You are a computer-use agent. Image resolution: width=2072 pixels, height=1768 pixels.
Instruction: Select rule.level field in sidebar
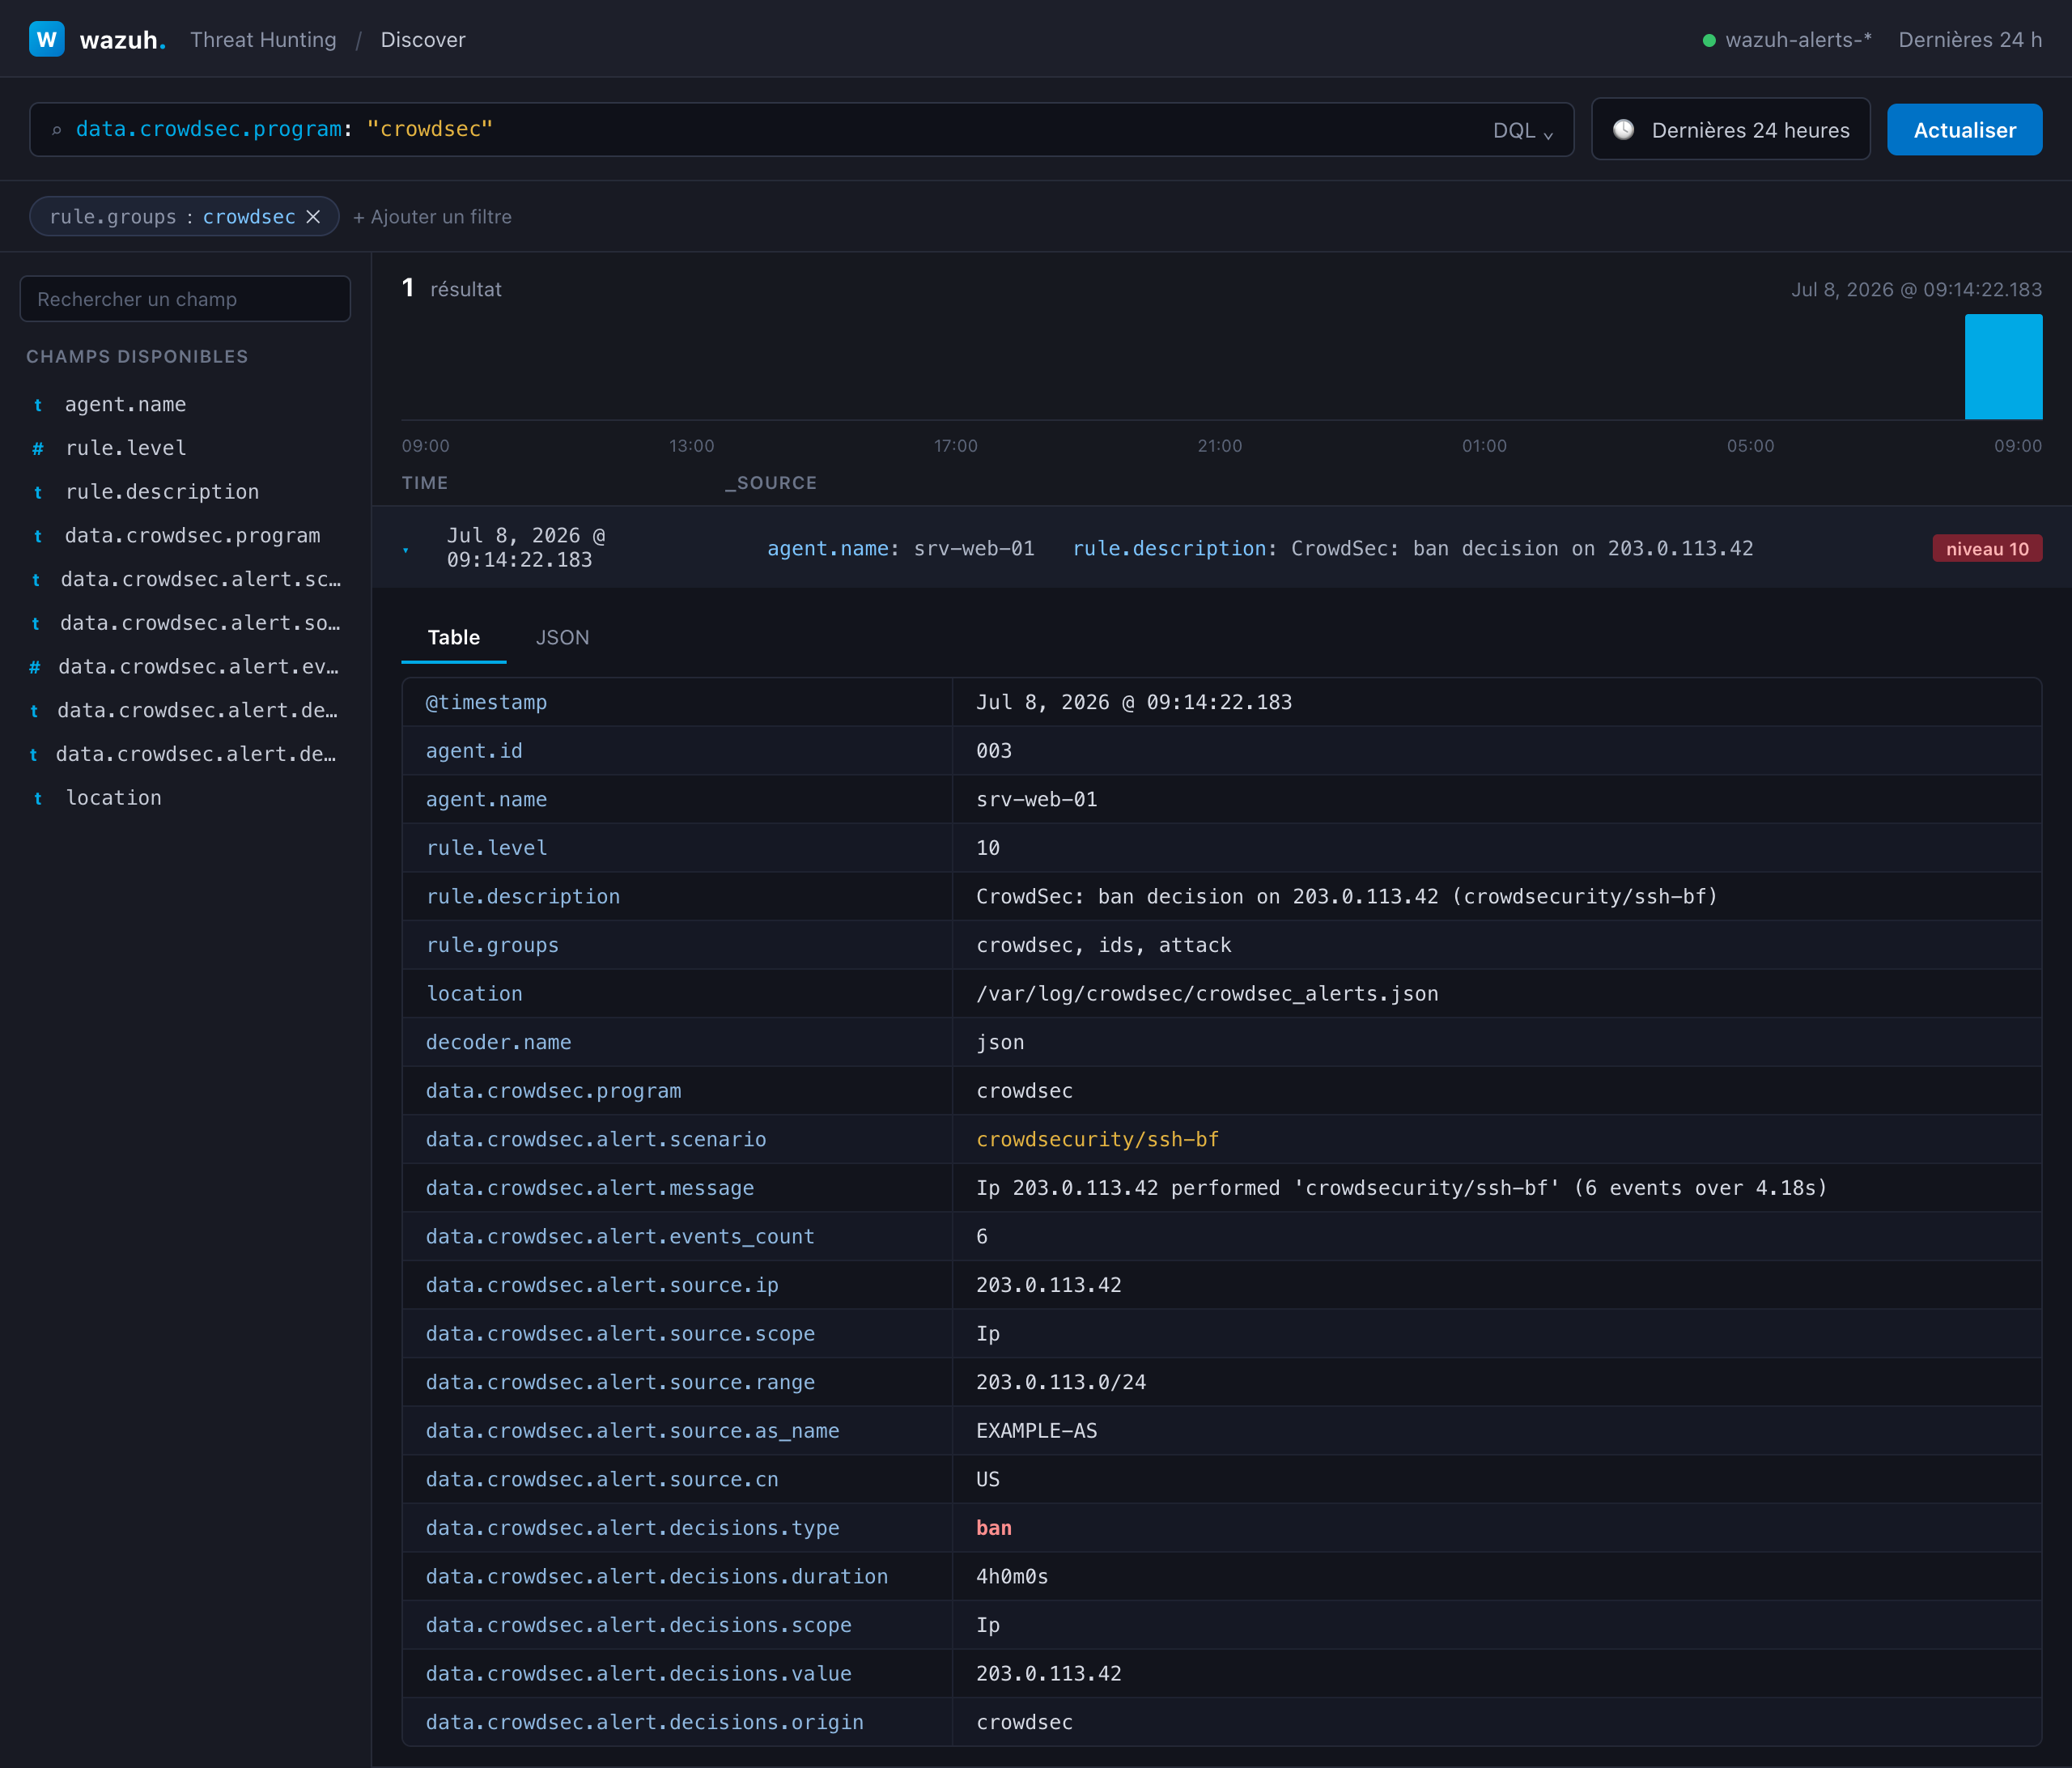coord(125,448)
